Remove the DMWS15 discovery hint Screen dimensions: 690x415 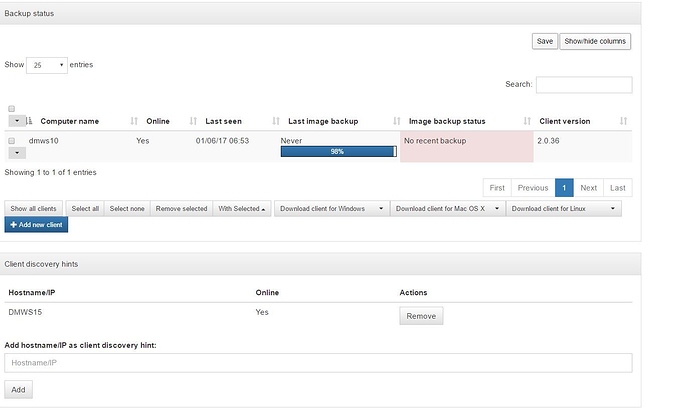click(x=421, y=315)
